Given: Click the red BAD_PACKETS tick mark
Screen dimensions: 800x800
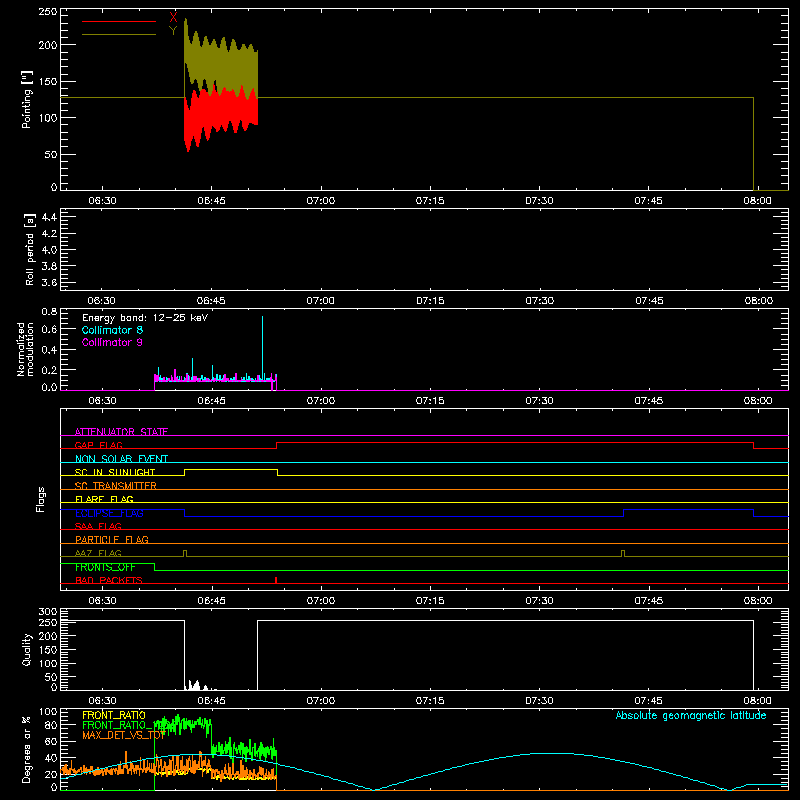Looking at the screenshot, I should pos(276,580).
